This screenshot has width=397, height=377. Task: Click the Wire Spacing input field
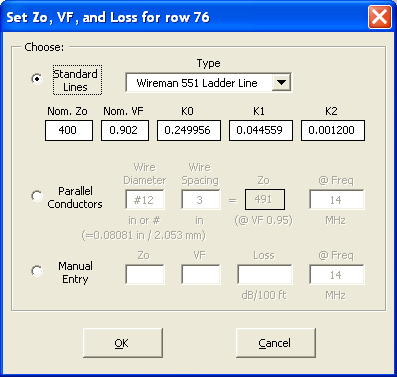(x=201, y=200)
